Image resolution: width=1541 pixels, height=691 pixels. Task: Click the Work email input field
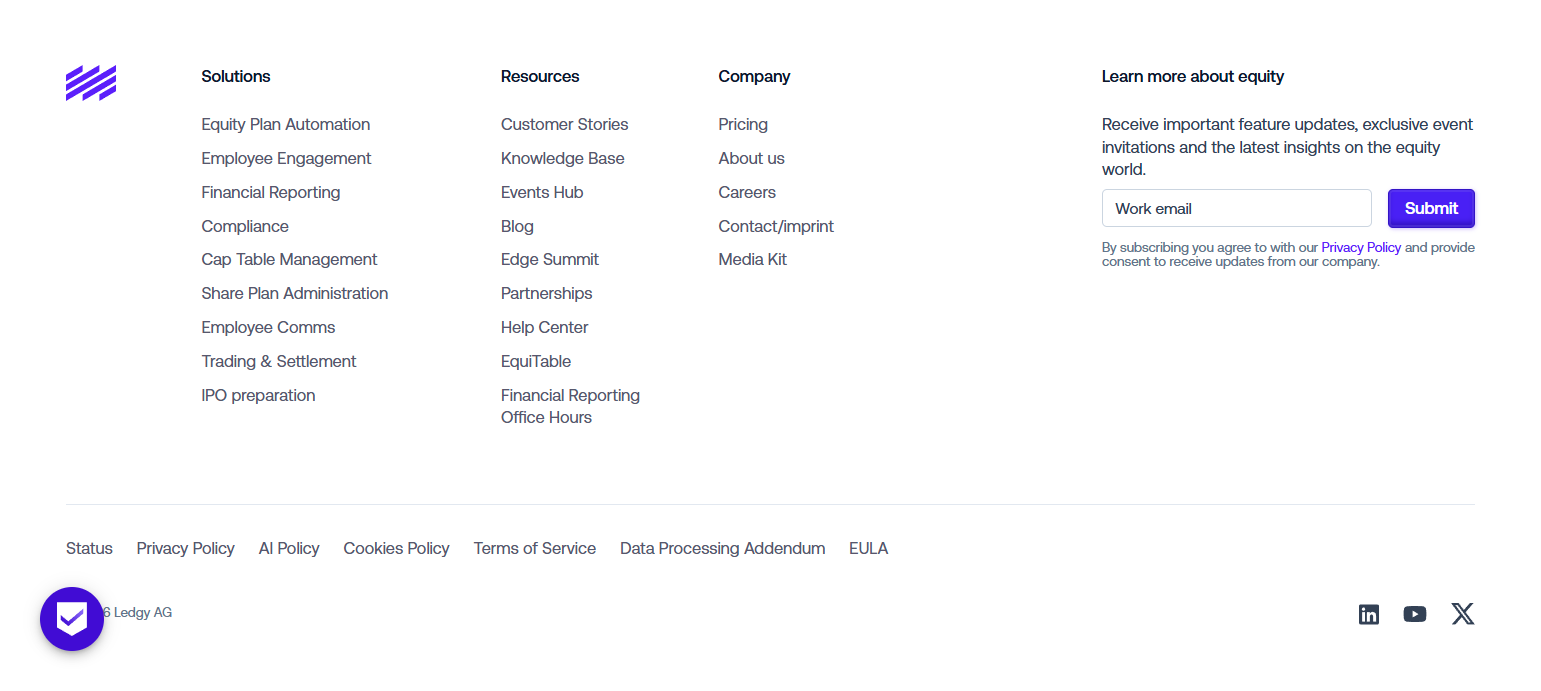pos(1237,208)
